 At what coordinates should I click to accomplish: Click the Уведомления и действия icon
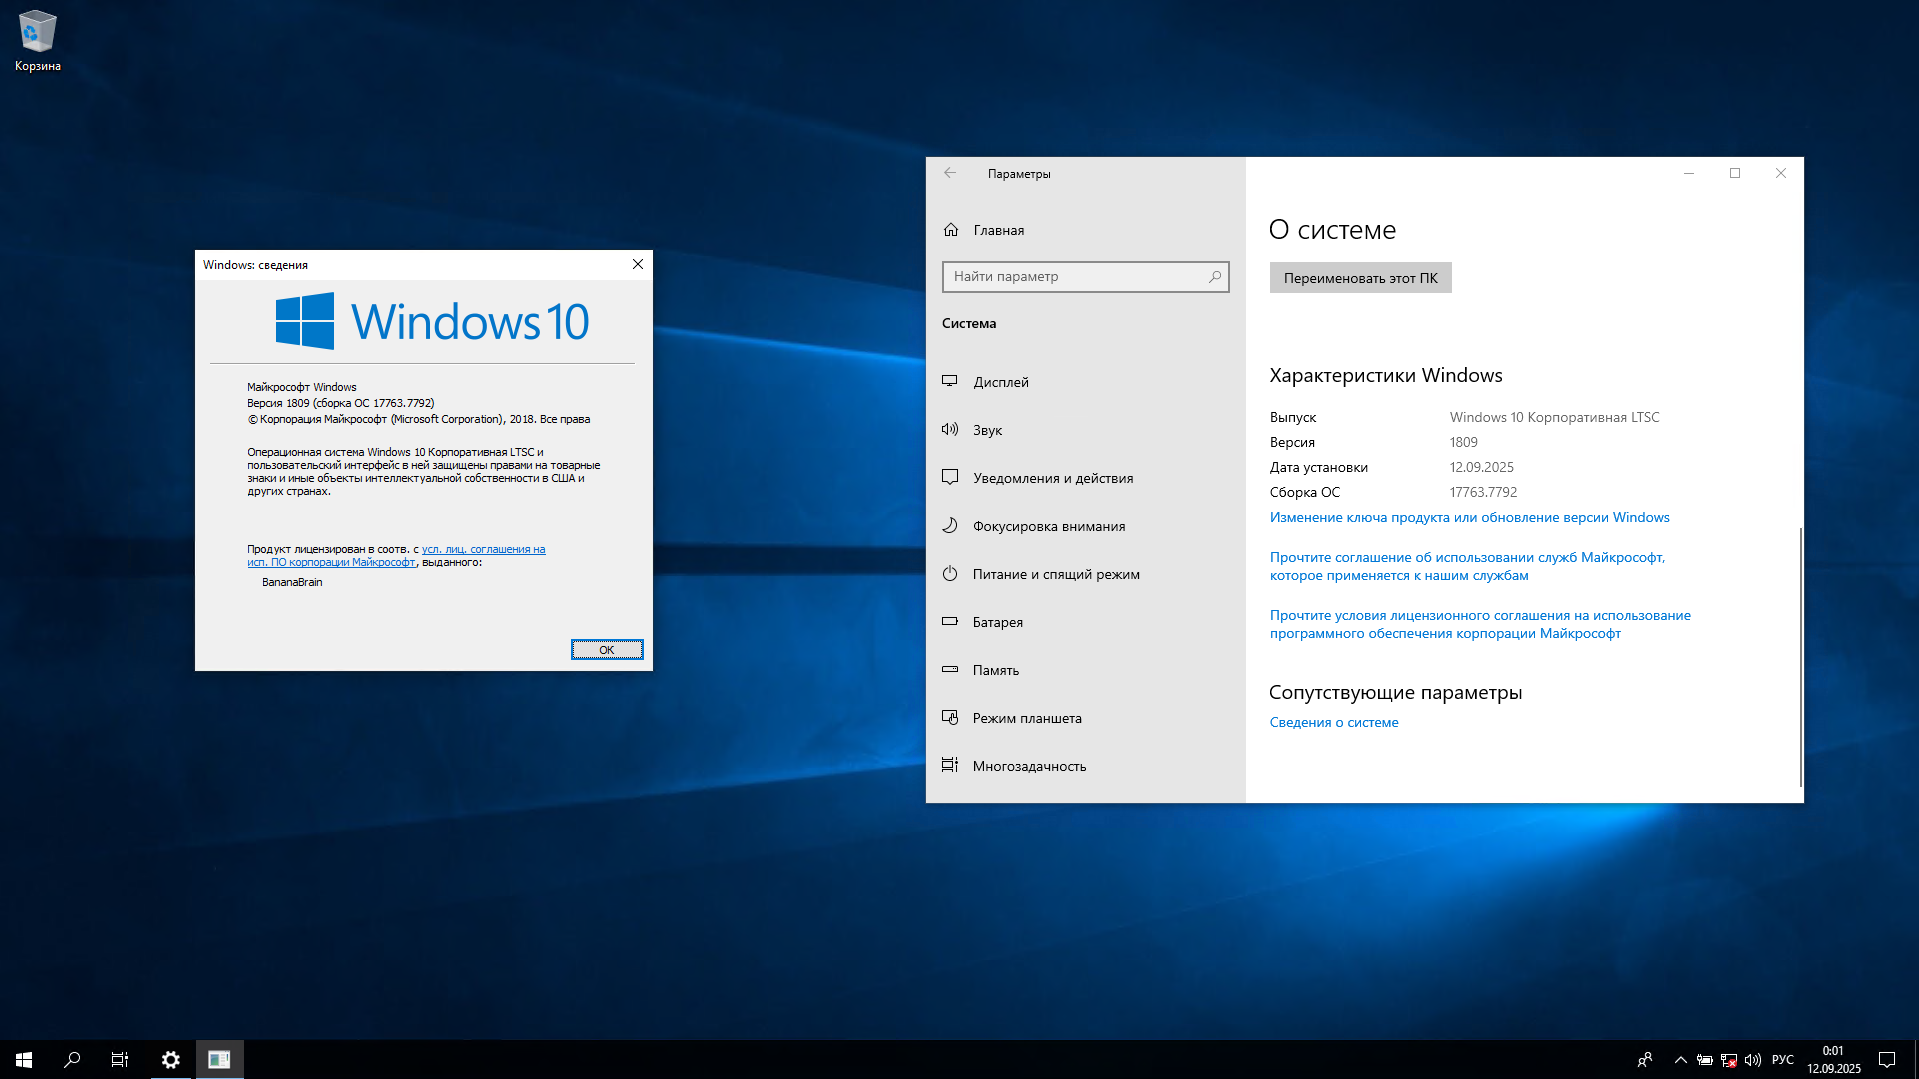950,478
